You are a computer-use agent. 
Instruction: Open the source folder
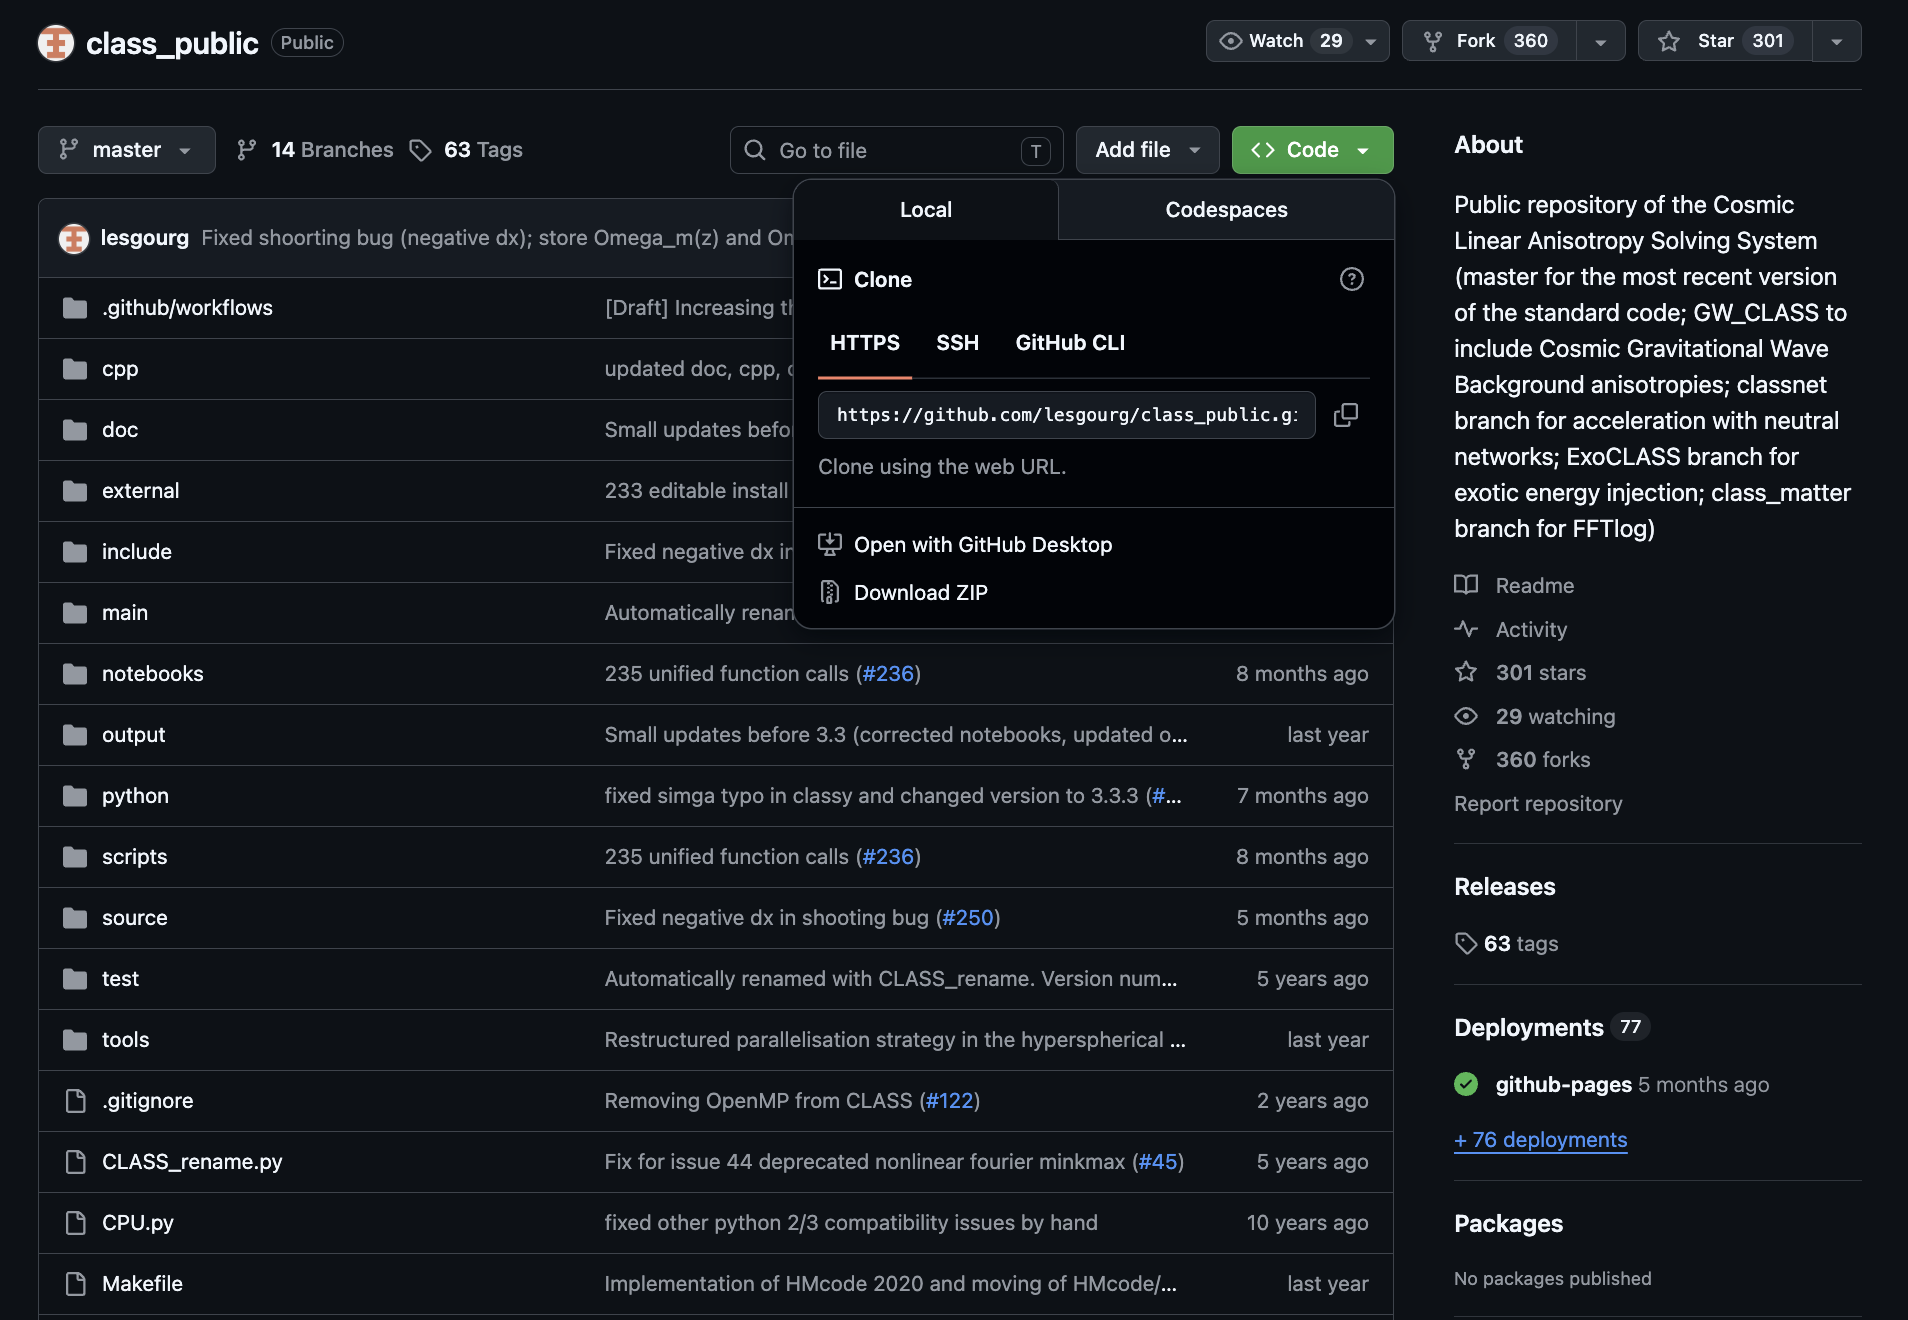tap(135, 918)
